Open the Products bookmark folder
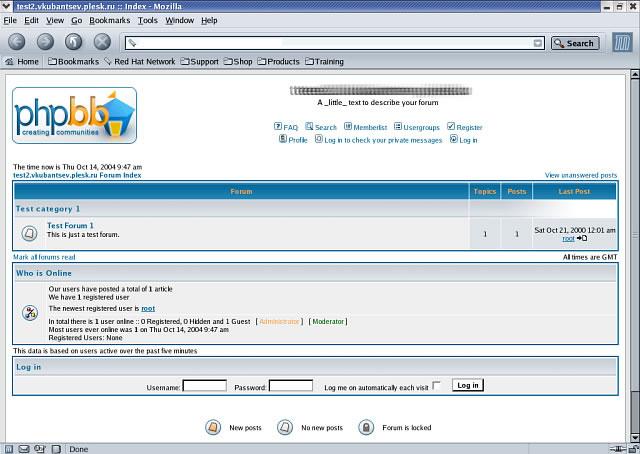 coord(279,62)
